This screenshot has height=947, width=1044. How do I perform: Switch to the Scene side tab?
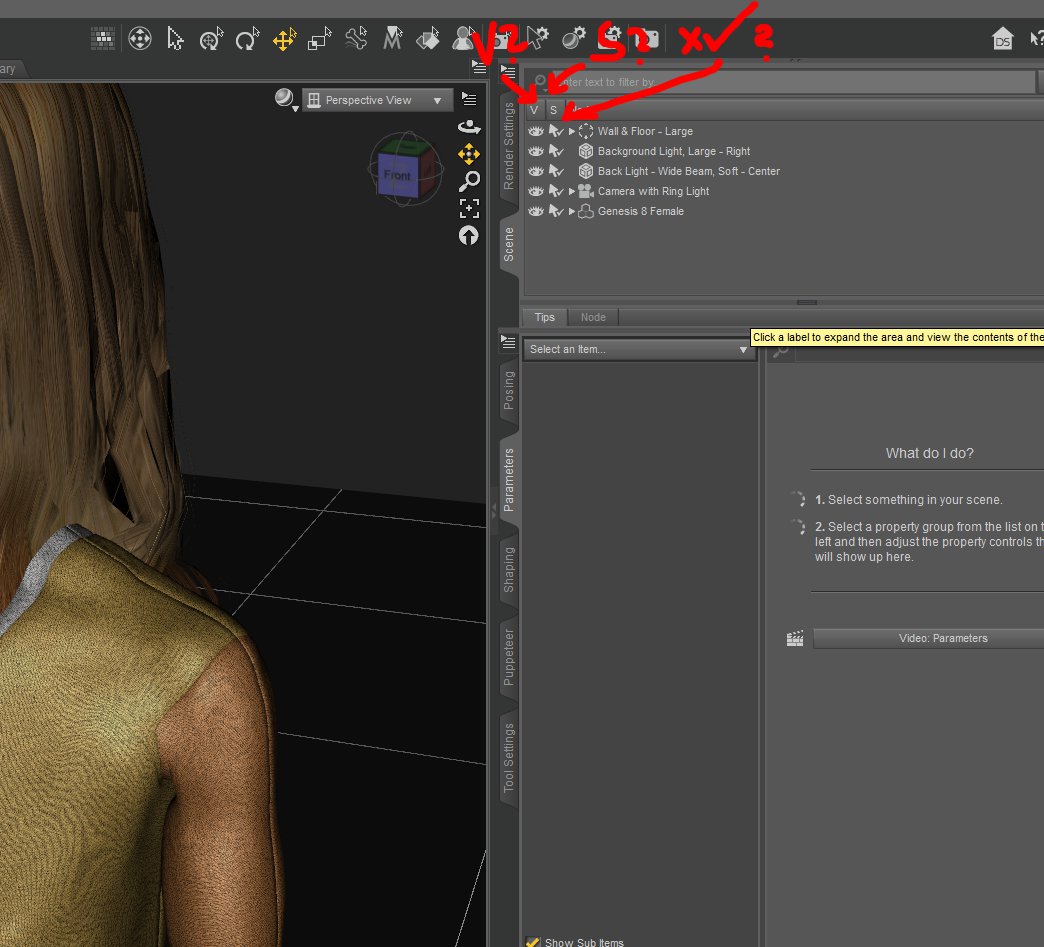509,244
